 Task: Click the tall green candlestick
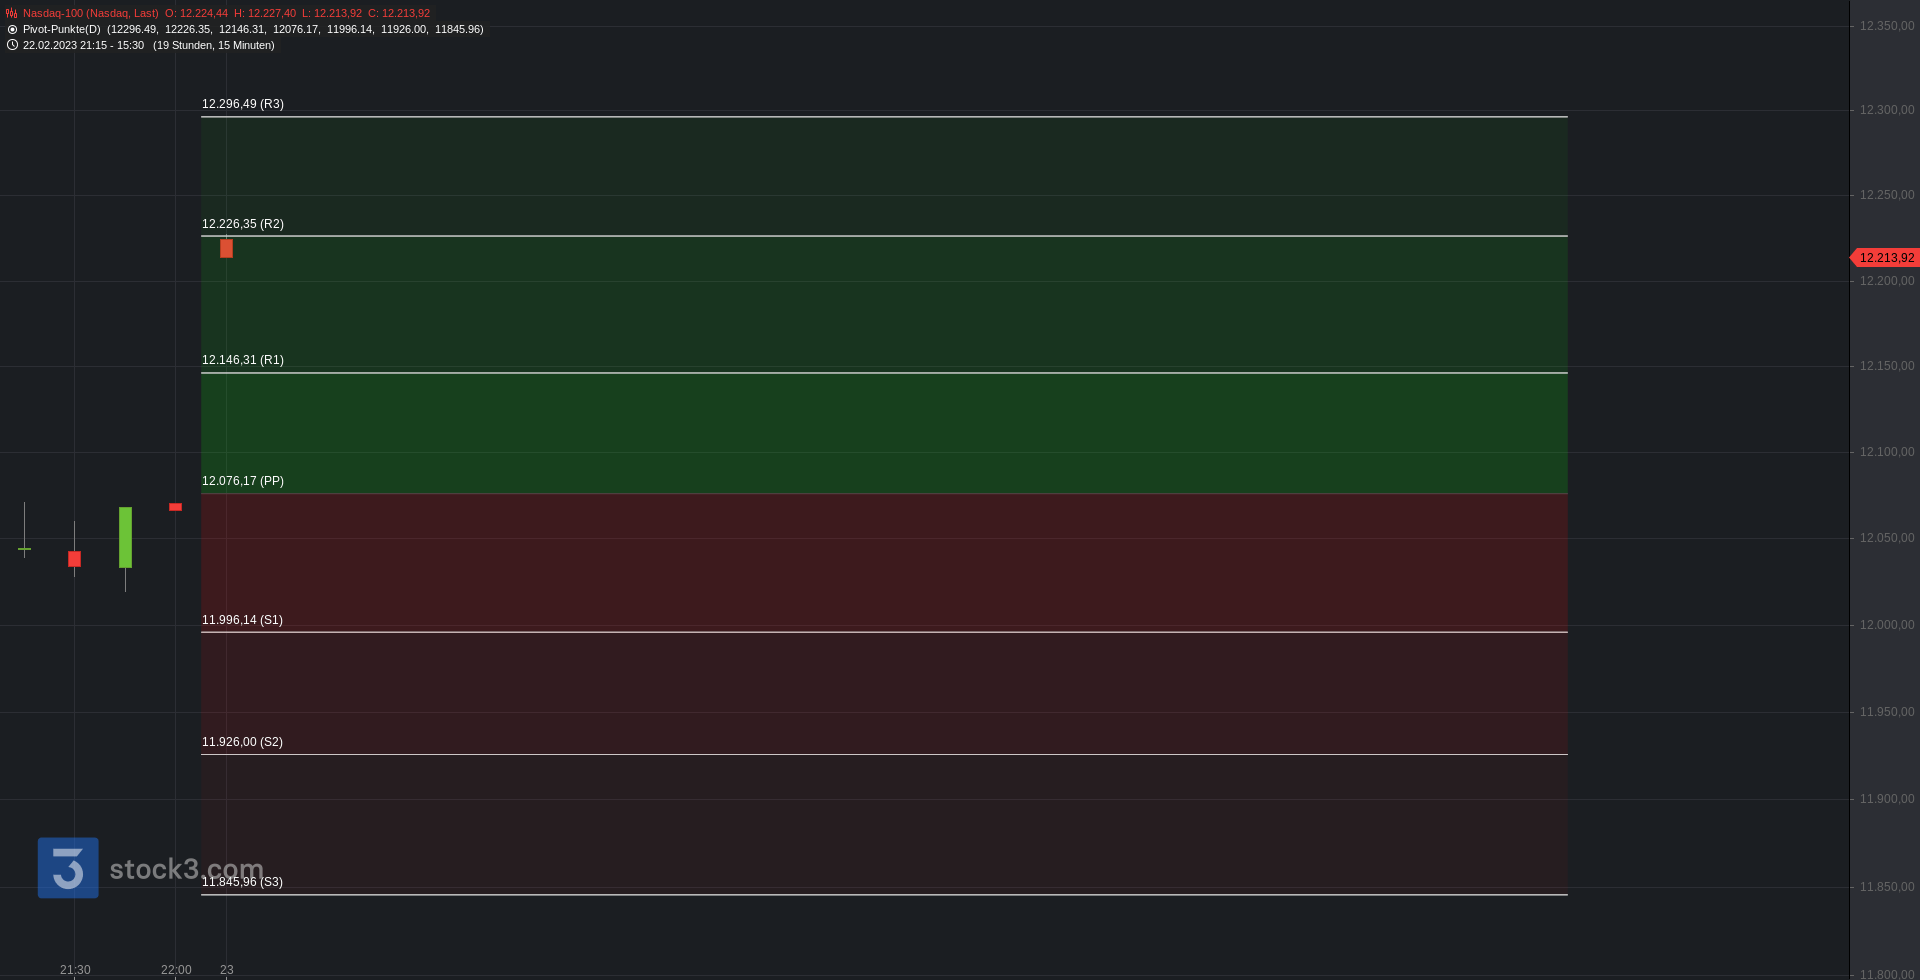[x=125, y=538]
